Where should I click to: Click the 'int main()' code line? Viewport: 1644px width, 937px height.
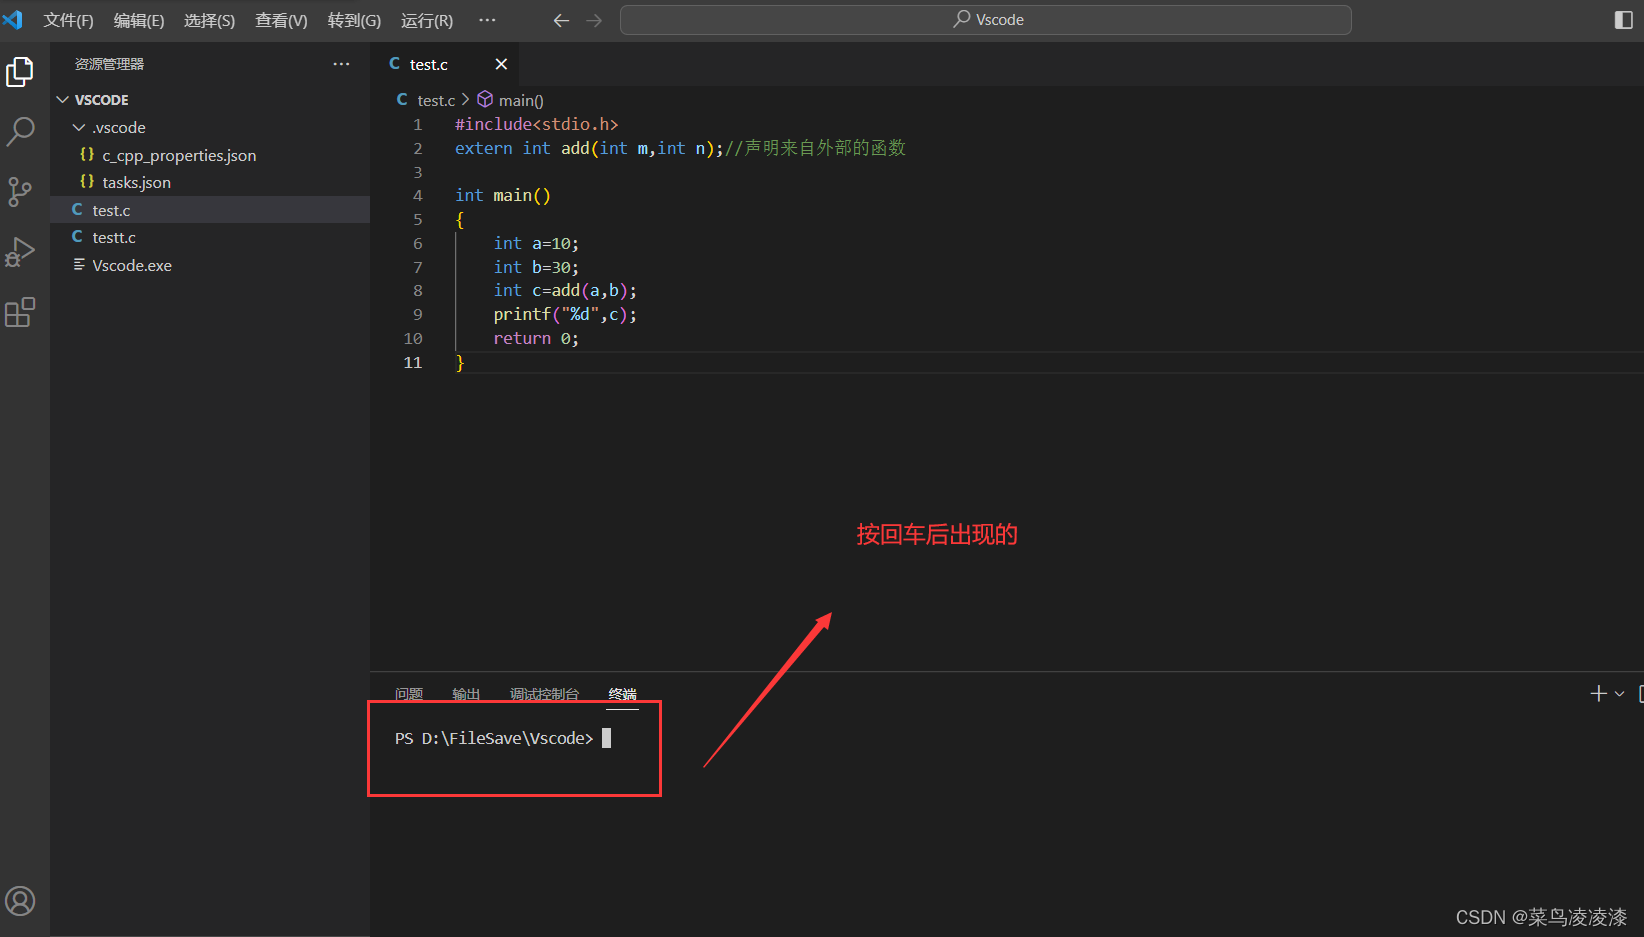tap(503, 195)
